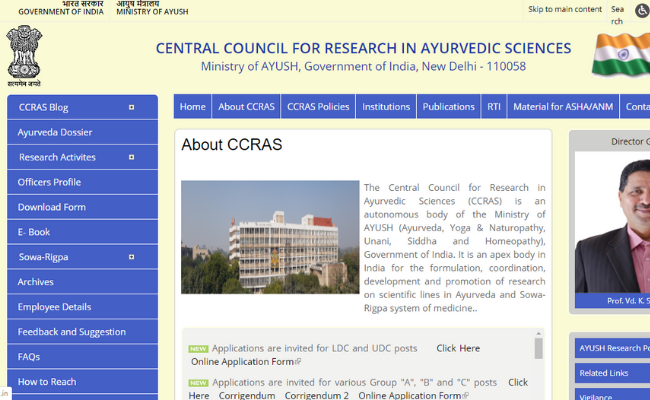Go to the RTI menu item
Screen dimensions: 650x400
[x=494, y=107]
